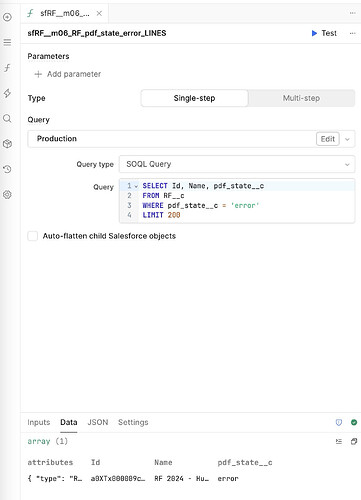Click the RF 2024 Name cell
361x500 pixels.
pos(181,478)
